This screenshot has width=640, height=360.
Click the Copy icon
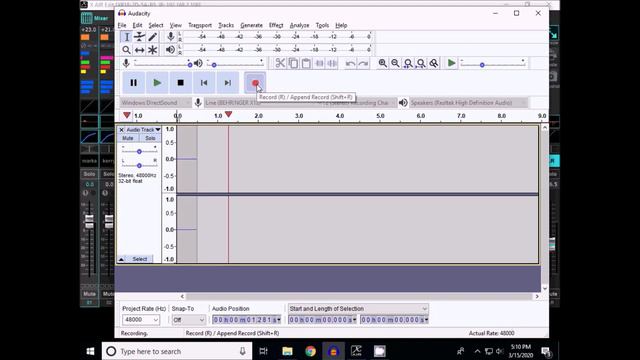293,63
